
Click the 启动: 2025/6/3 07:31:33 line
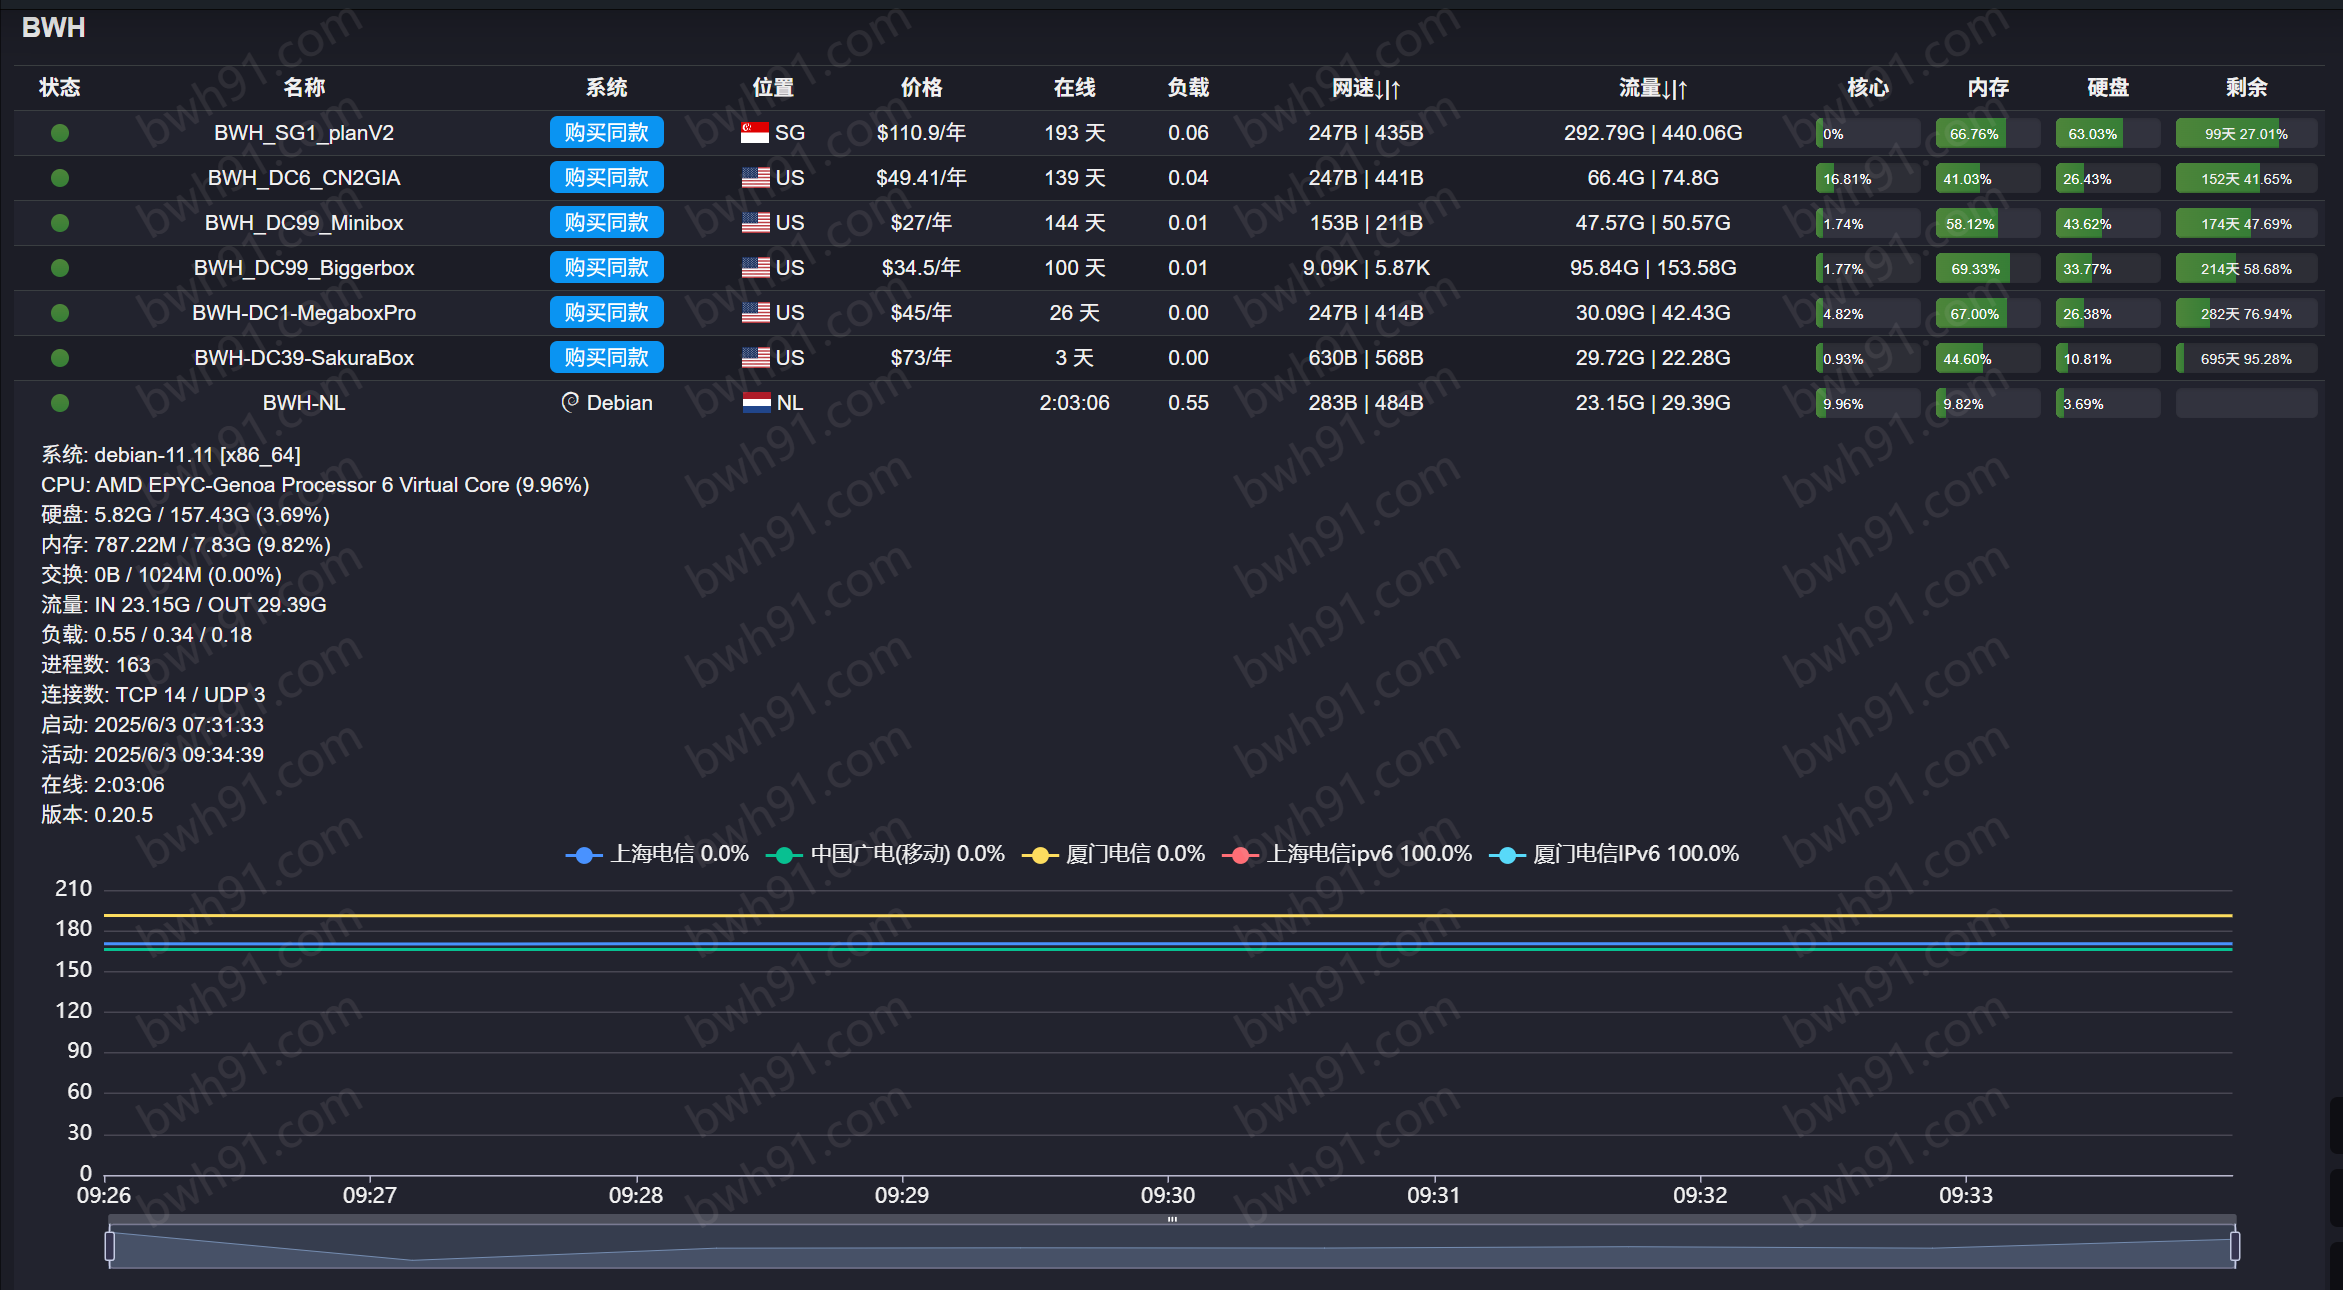click(x=152, y=725)
